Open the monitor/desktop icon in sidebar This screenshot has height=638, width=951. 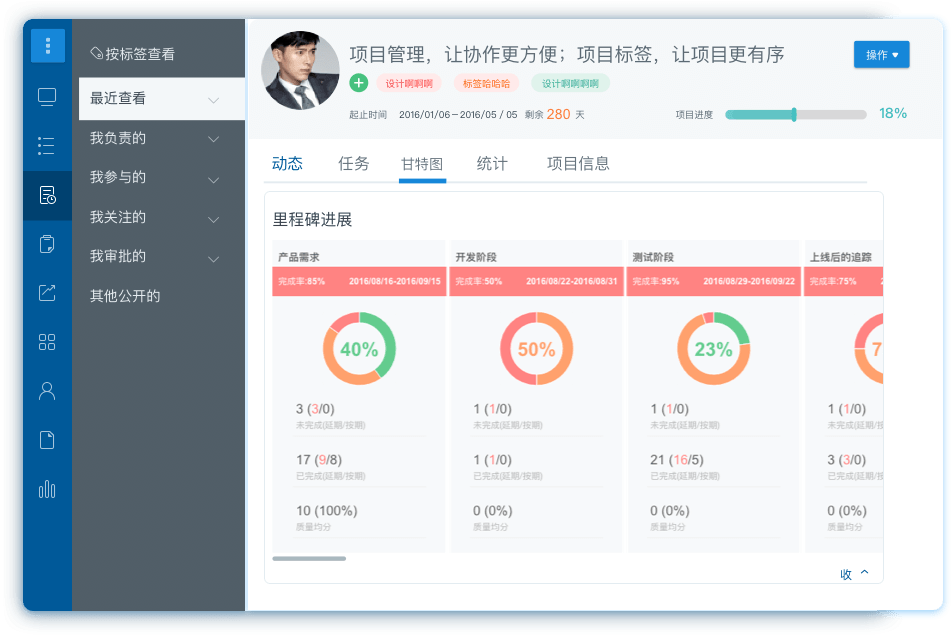[x=47, y=97]
